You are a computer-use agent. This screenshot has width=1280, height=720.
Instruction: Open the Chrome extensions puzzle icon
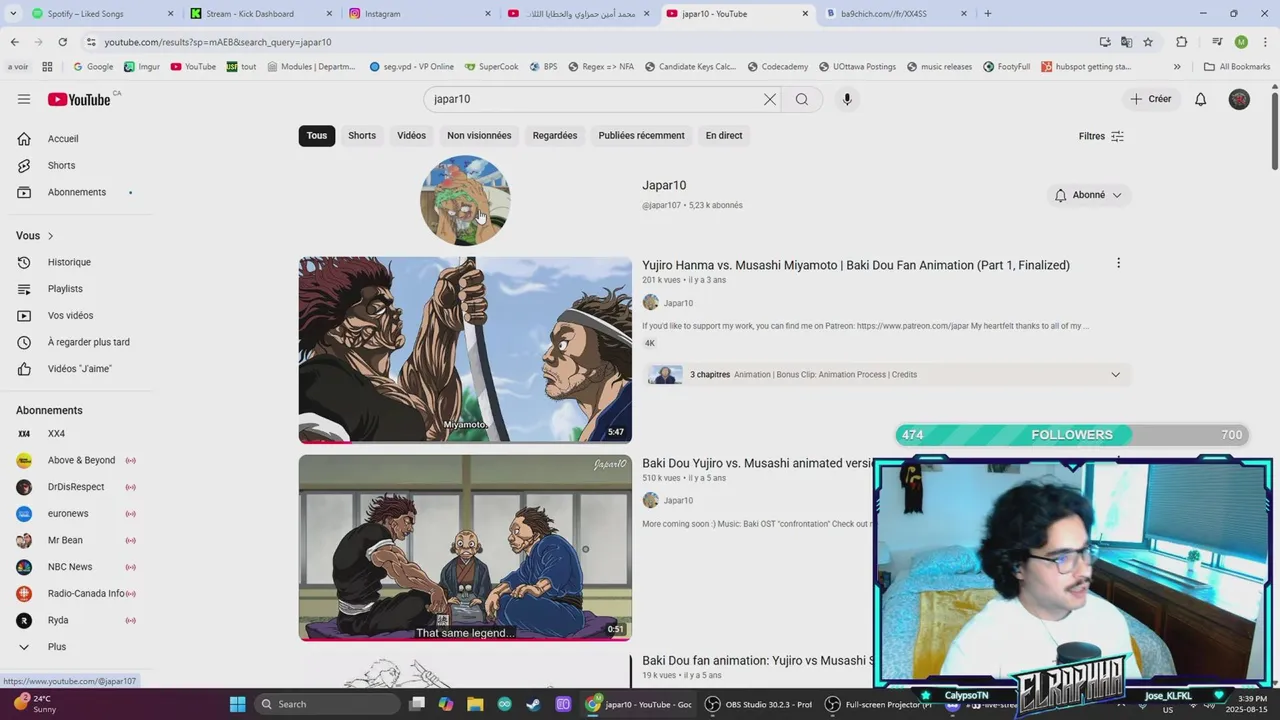(1182, 42)
